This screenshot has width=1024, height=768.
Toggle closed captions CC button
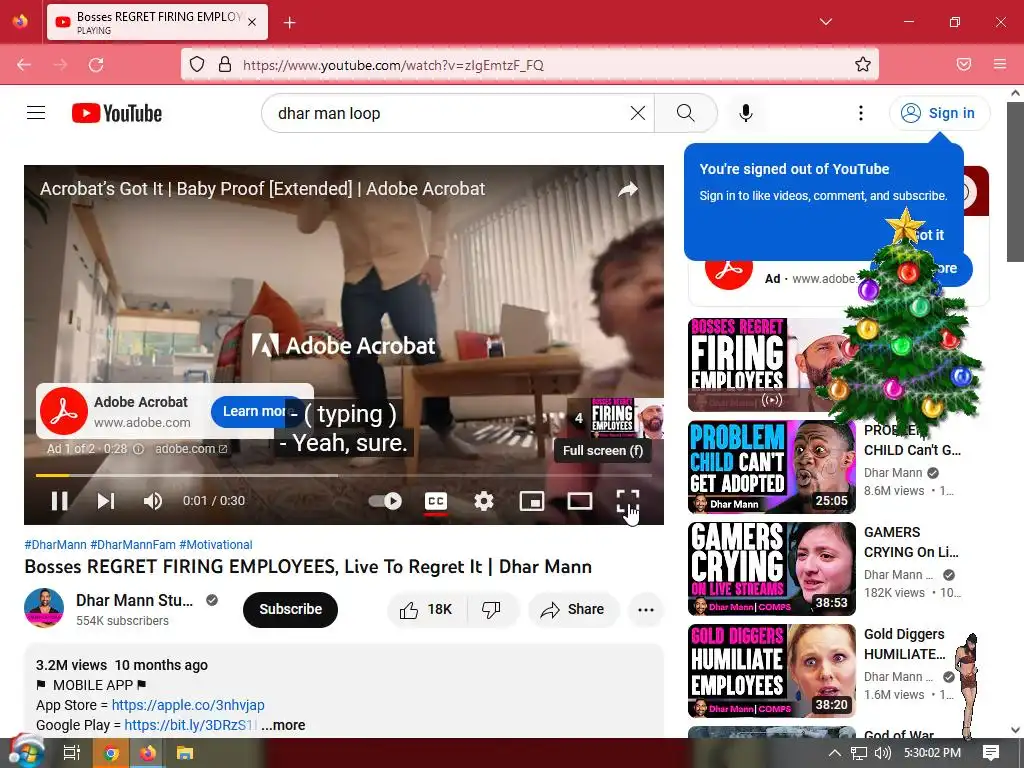coord(436,501)
